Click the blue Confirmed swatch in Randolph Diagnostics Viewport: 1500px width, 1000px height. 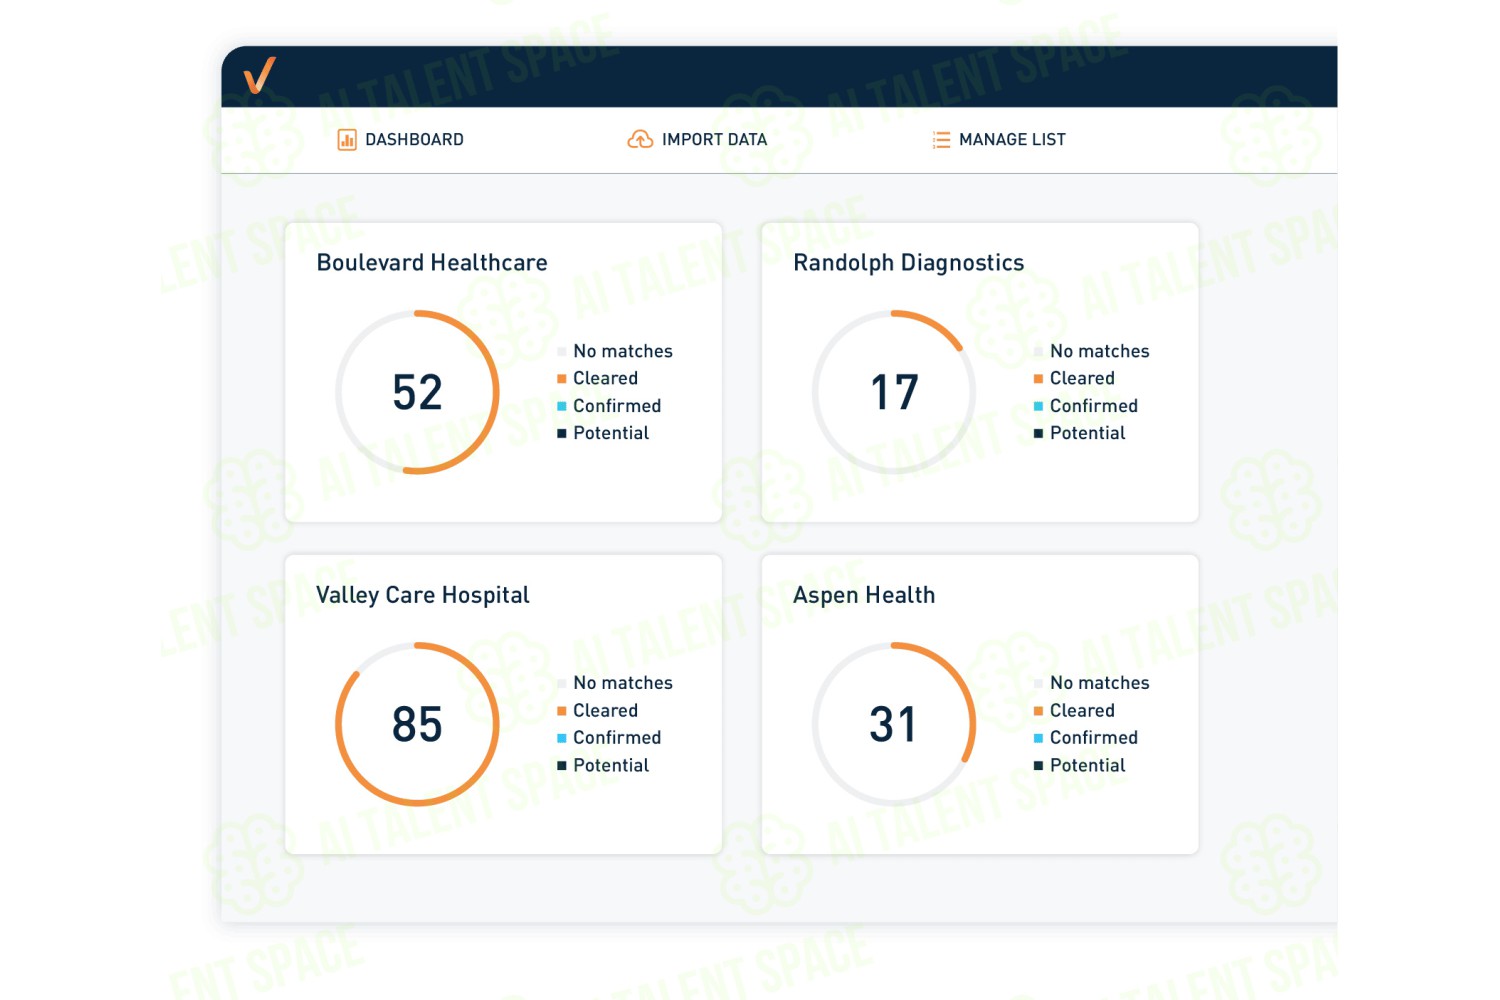[x=1038, y=406]
